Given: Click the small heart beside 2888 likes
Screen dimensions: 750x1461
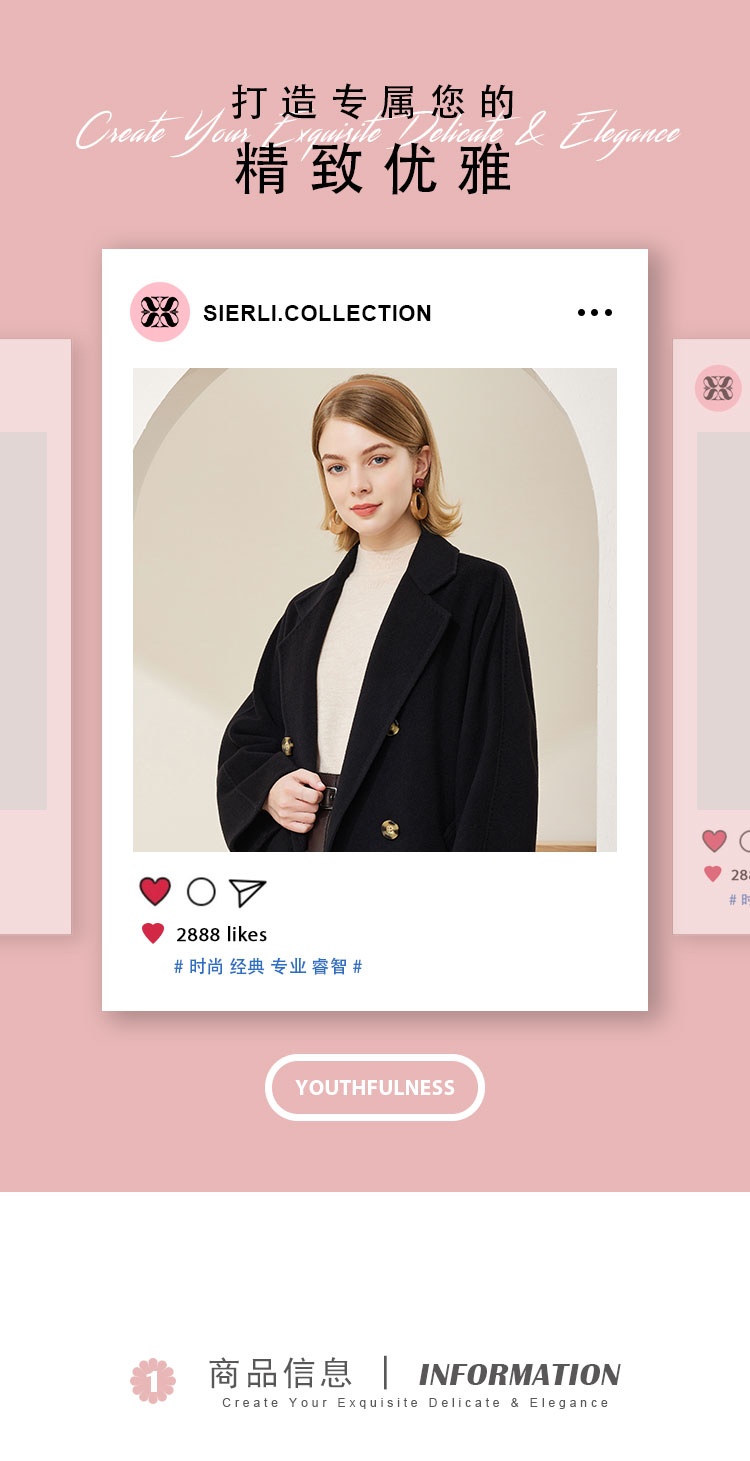Looking at the screenshot, I should 153,934.
